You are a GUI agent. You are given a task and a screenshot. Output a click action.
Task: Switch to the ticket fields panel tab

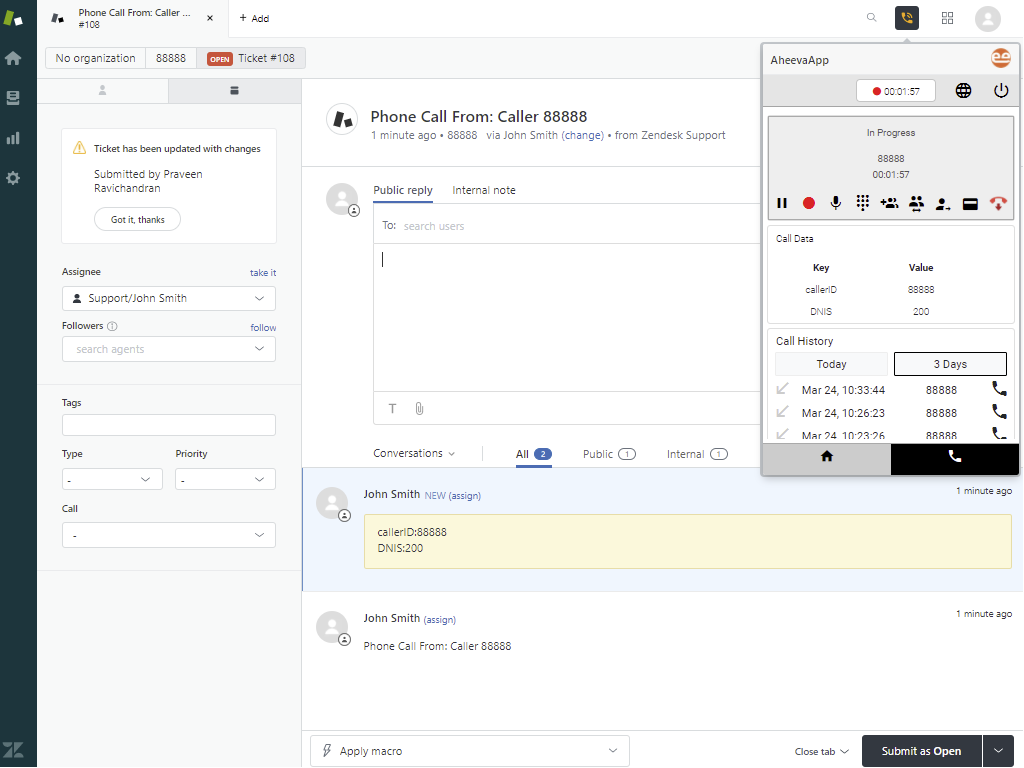point(234,91)
